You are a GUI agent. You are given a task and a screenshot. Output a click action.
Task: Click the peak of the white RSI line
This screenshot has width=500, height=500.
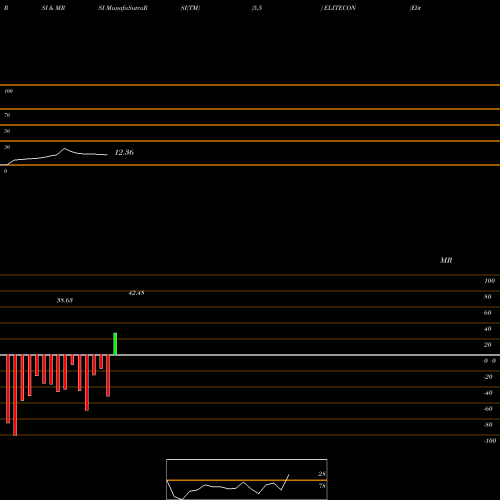click(x=65, y=149)
